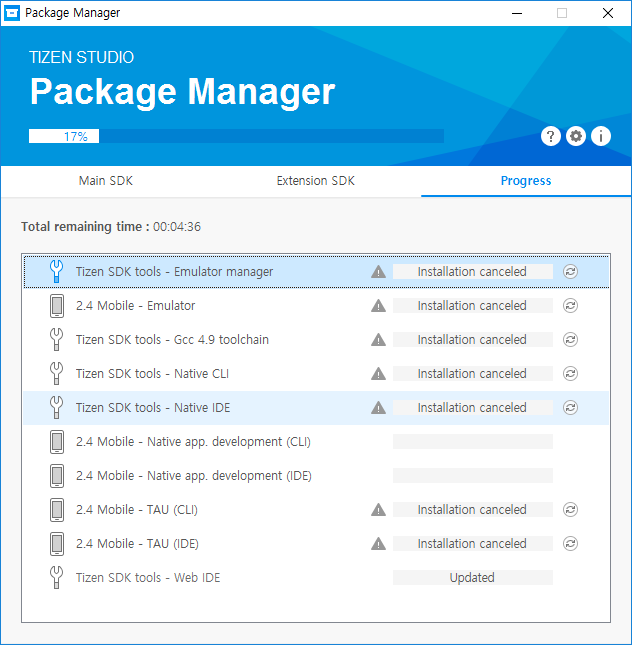Image resolution: width=632 pixels, height=645 pixels.
Task: Retry Native CLI installation refresh icon
Action: click(570, 374)
